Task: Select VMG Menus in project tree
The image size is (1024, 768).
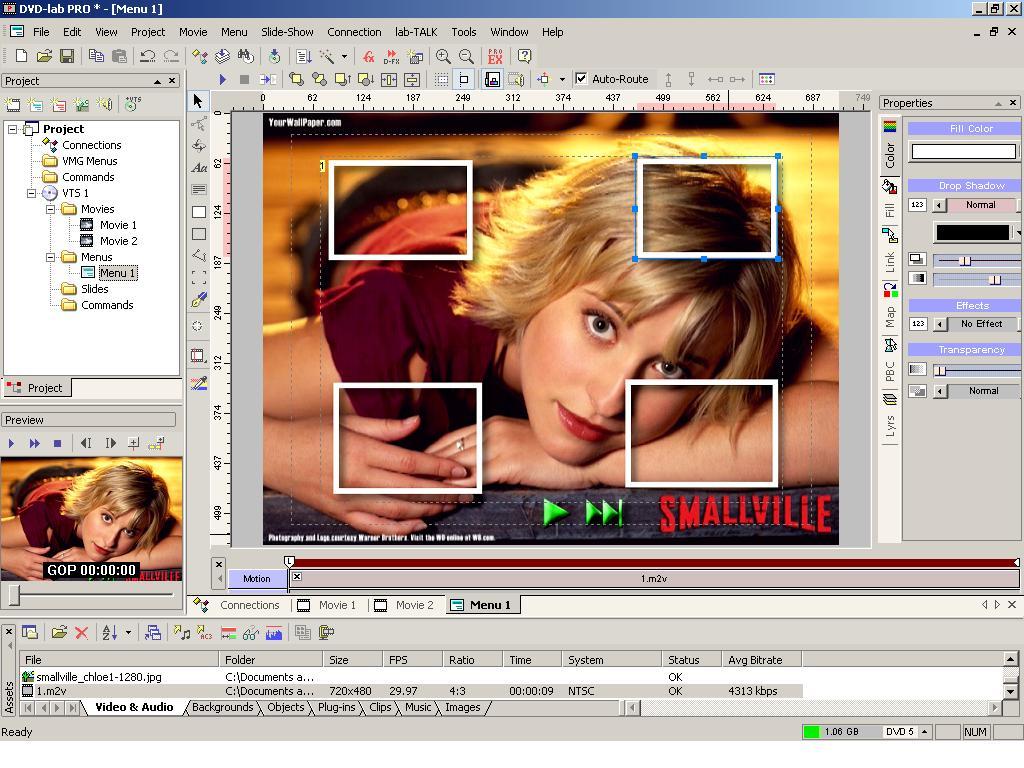Action: (x=89, y=161)
